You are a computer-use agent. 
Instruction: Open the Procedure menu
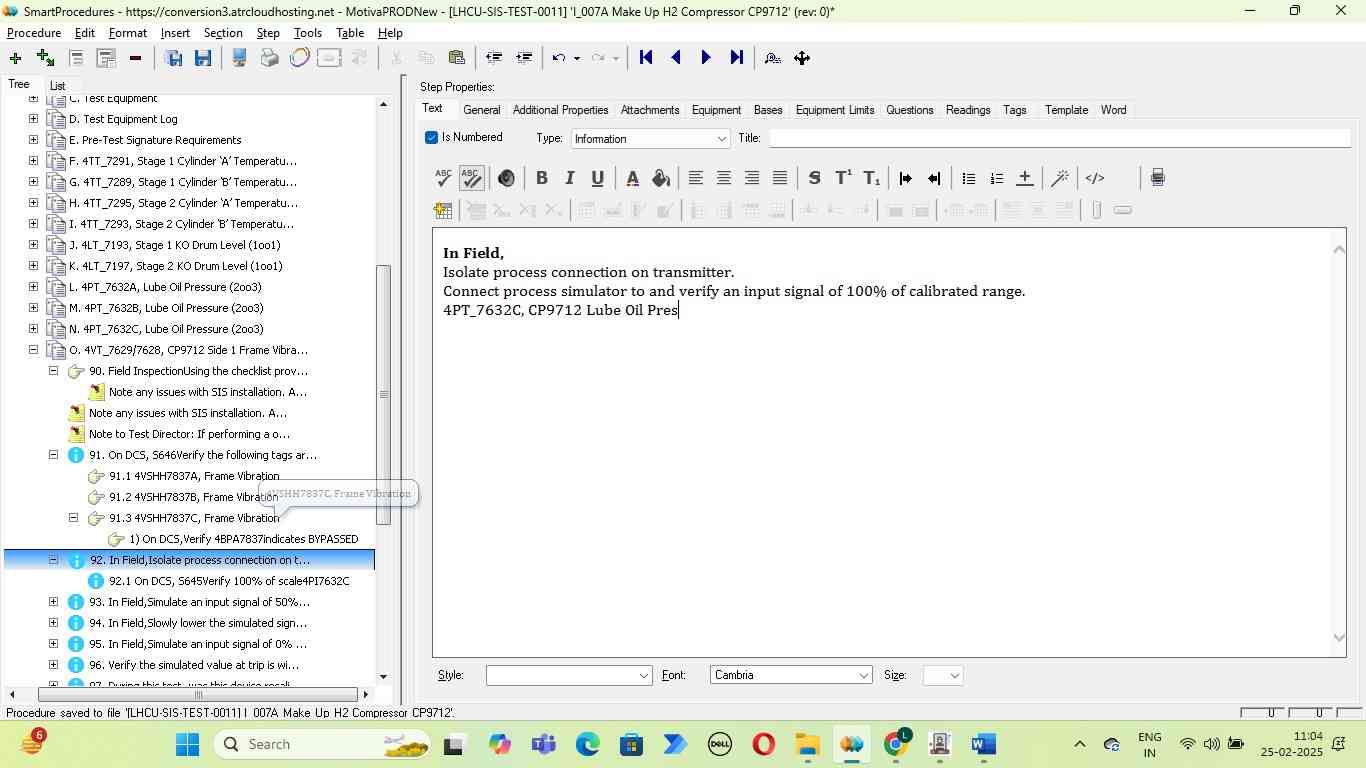tap(34, 33)
